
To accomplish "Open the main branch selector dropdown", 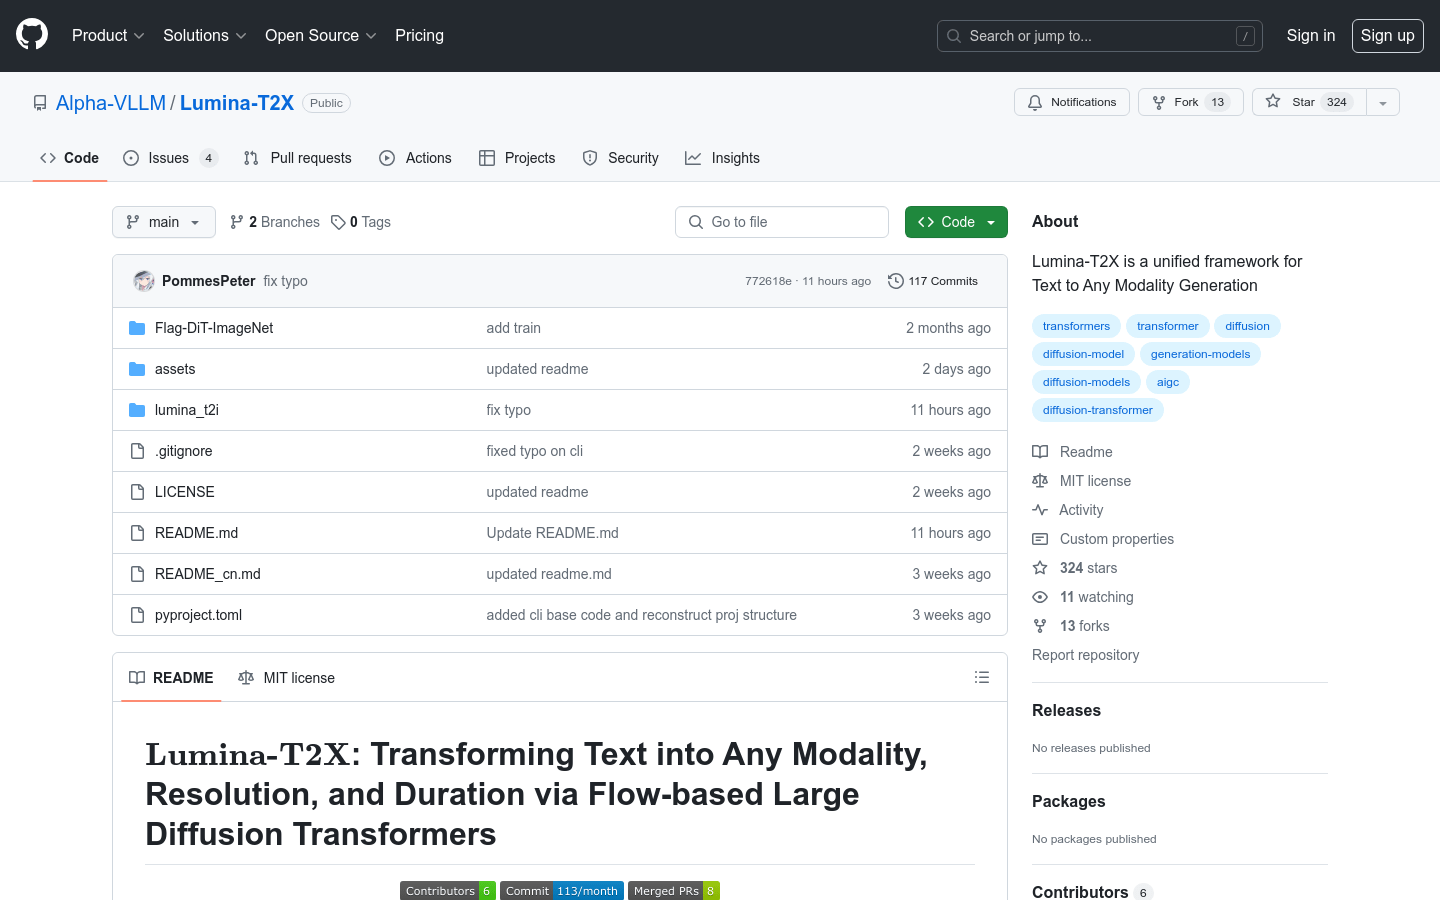I will 164,222.
